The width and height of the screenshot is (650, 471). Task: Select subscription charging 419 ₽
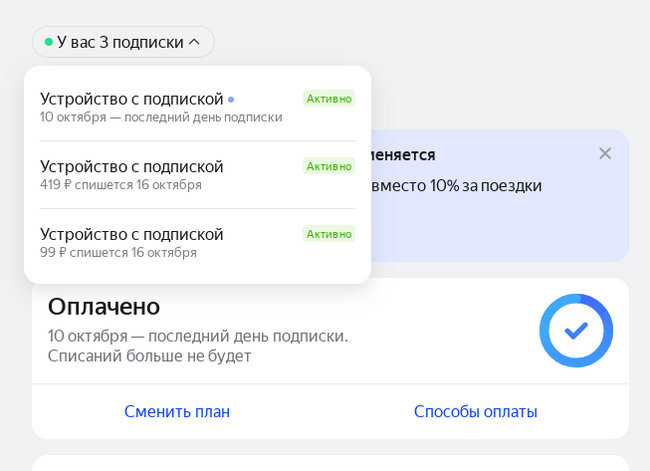tap(197, 175)
